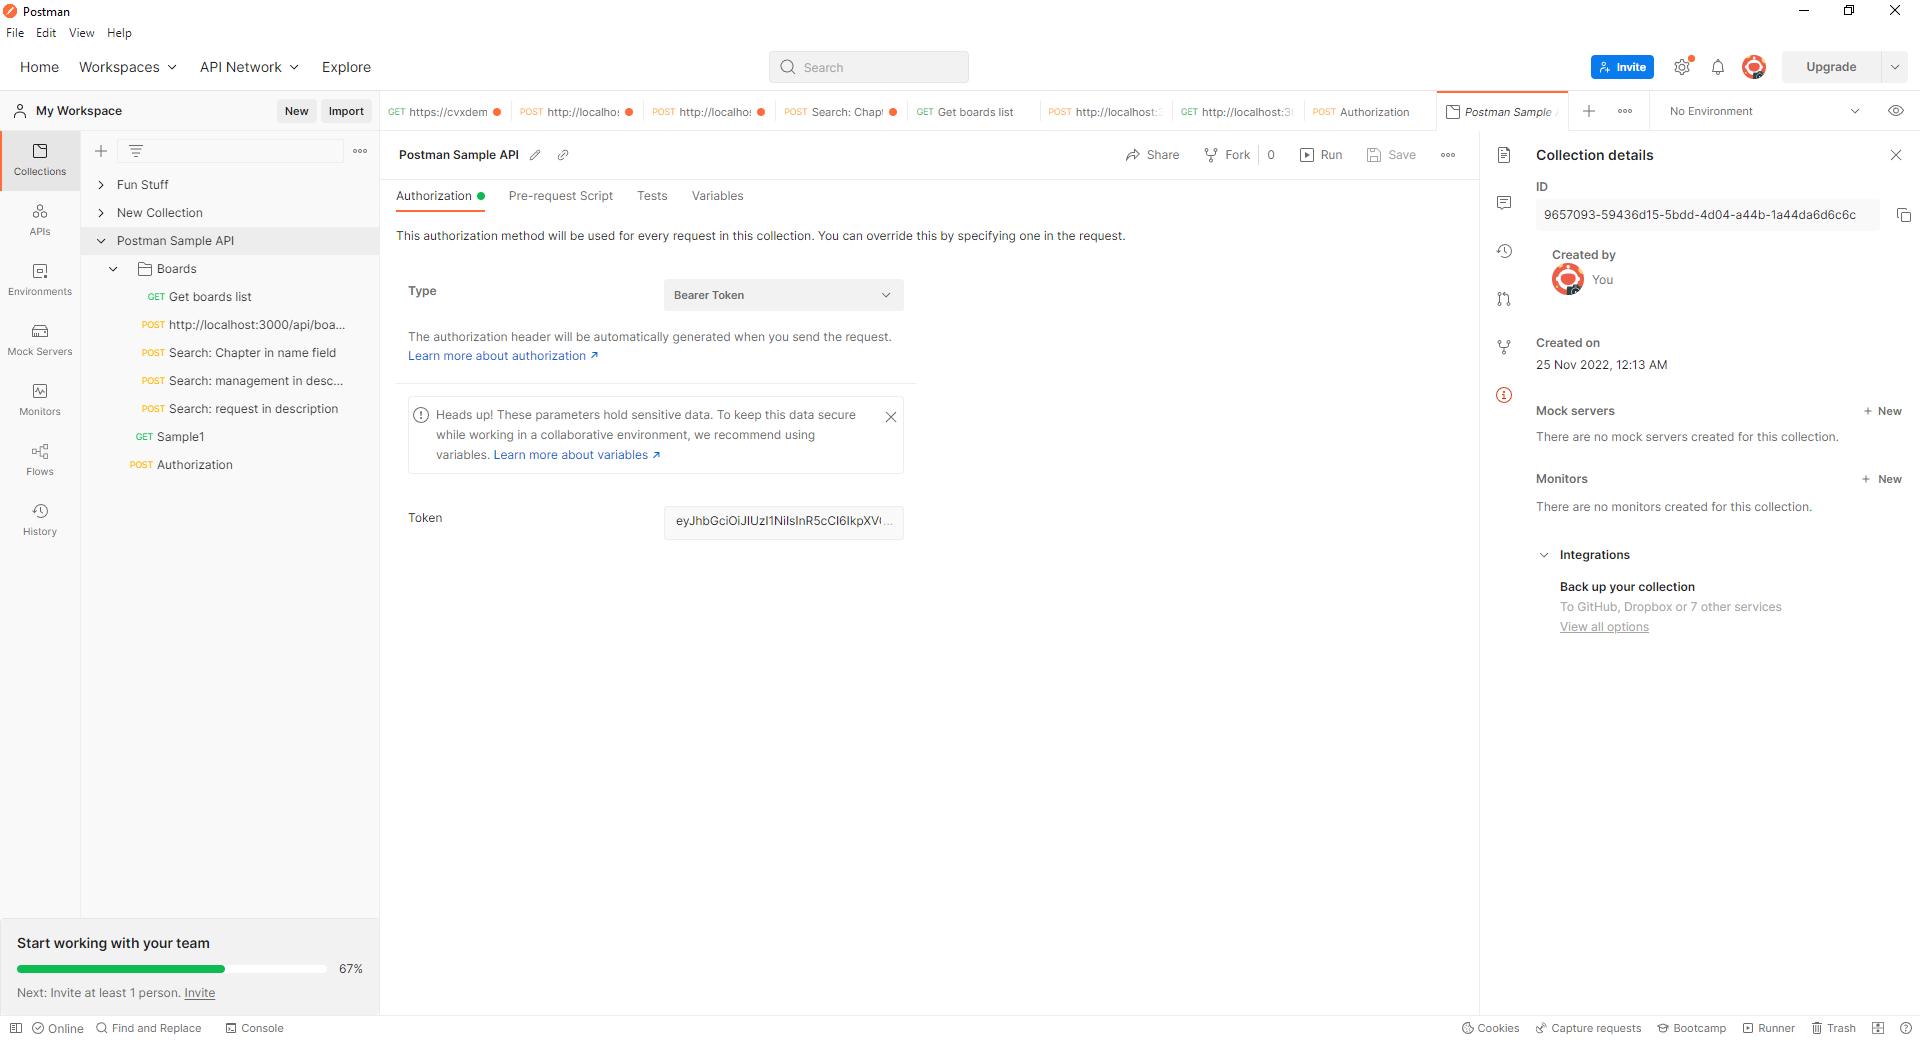Open user profile avatar in header
This screenshot has height=1040, width=1920.
(x=1754, y=67)
